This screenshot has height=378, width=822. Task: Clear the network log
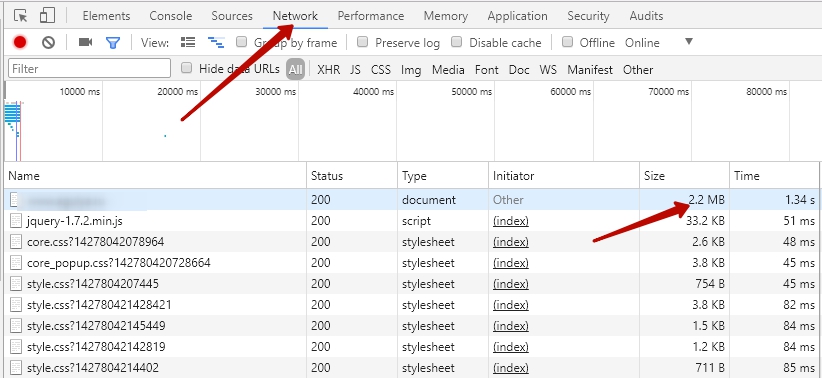tap(48, 42)
